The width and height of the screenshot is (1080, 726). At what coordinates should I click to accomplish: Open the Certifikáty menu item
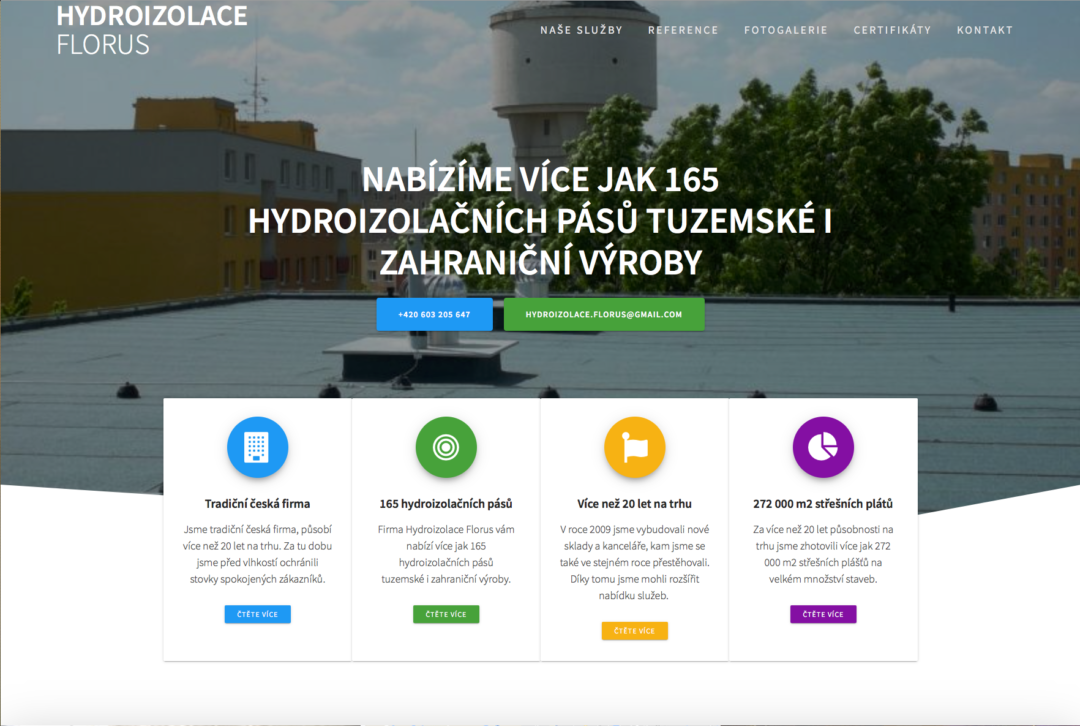tap(892, 30)
